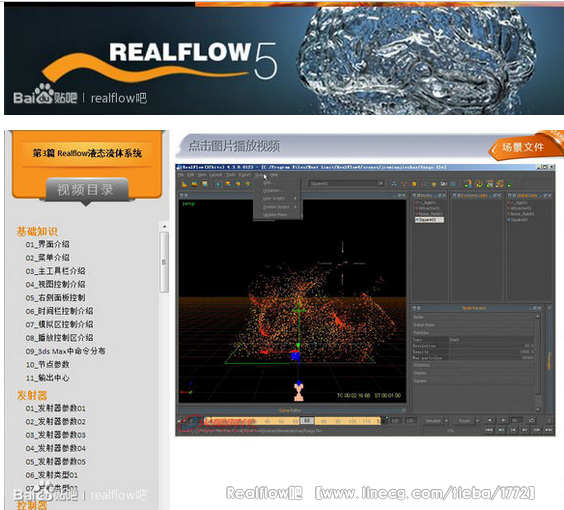Image resolution: width=564 pixels, height=510 pixels.
Task: Click the 场景文件 button
Action: [522, 147]
